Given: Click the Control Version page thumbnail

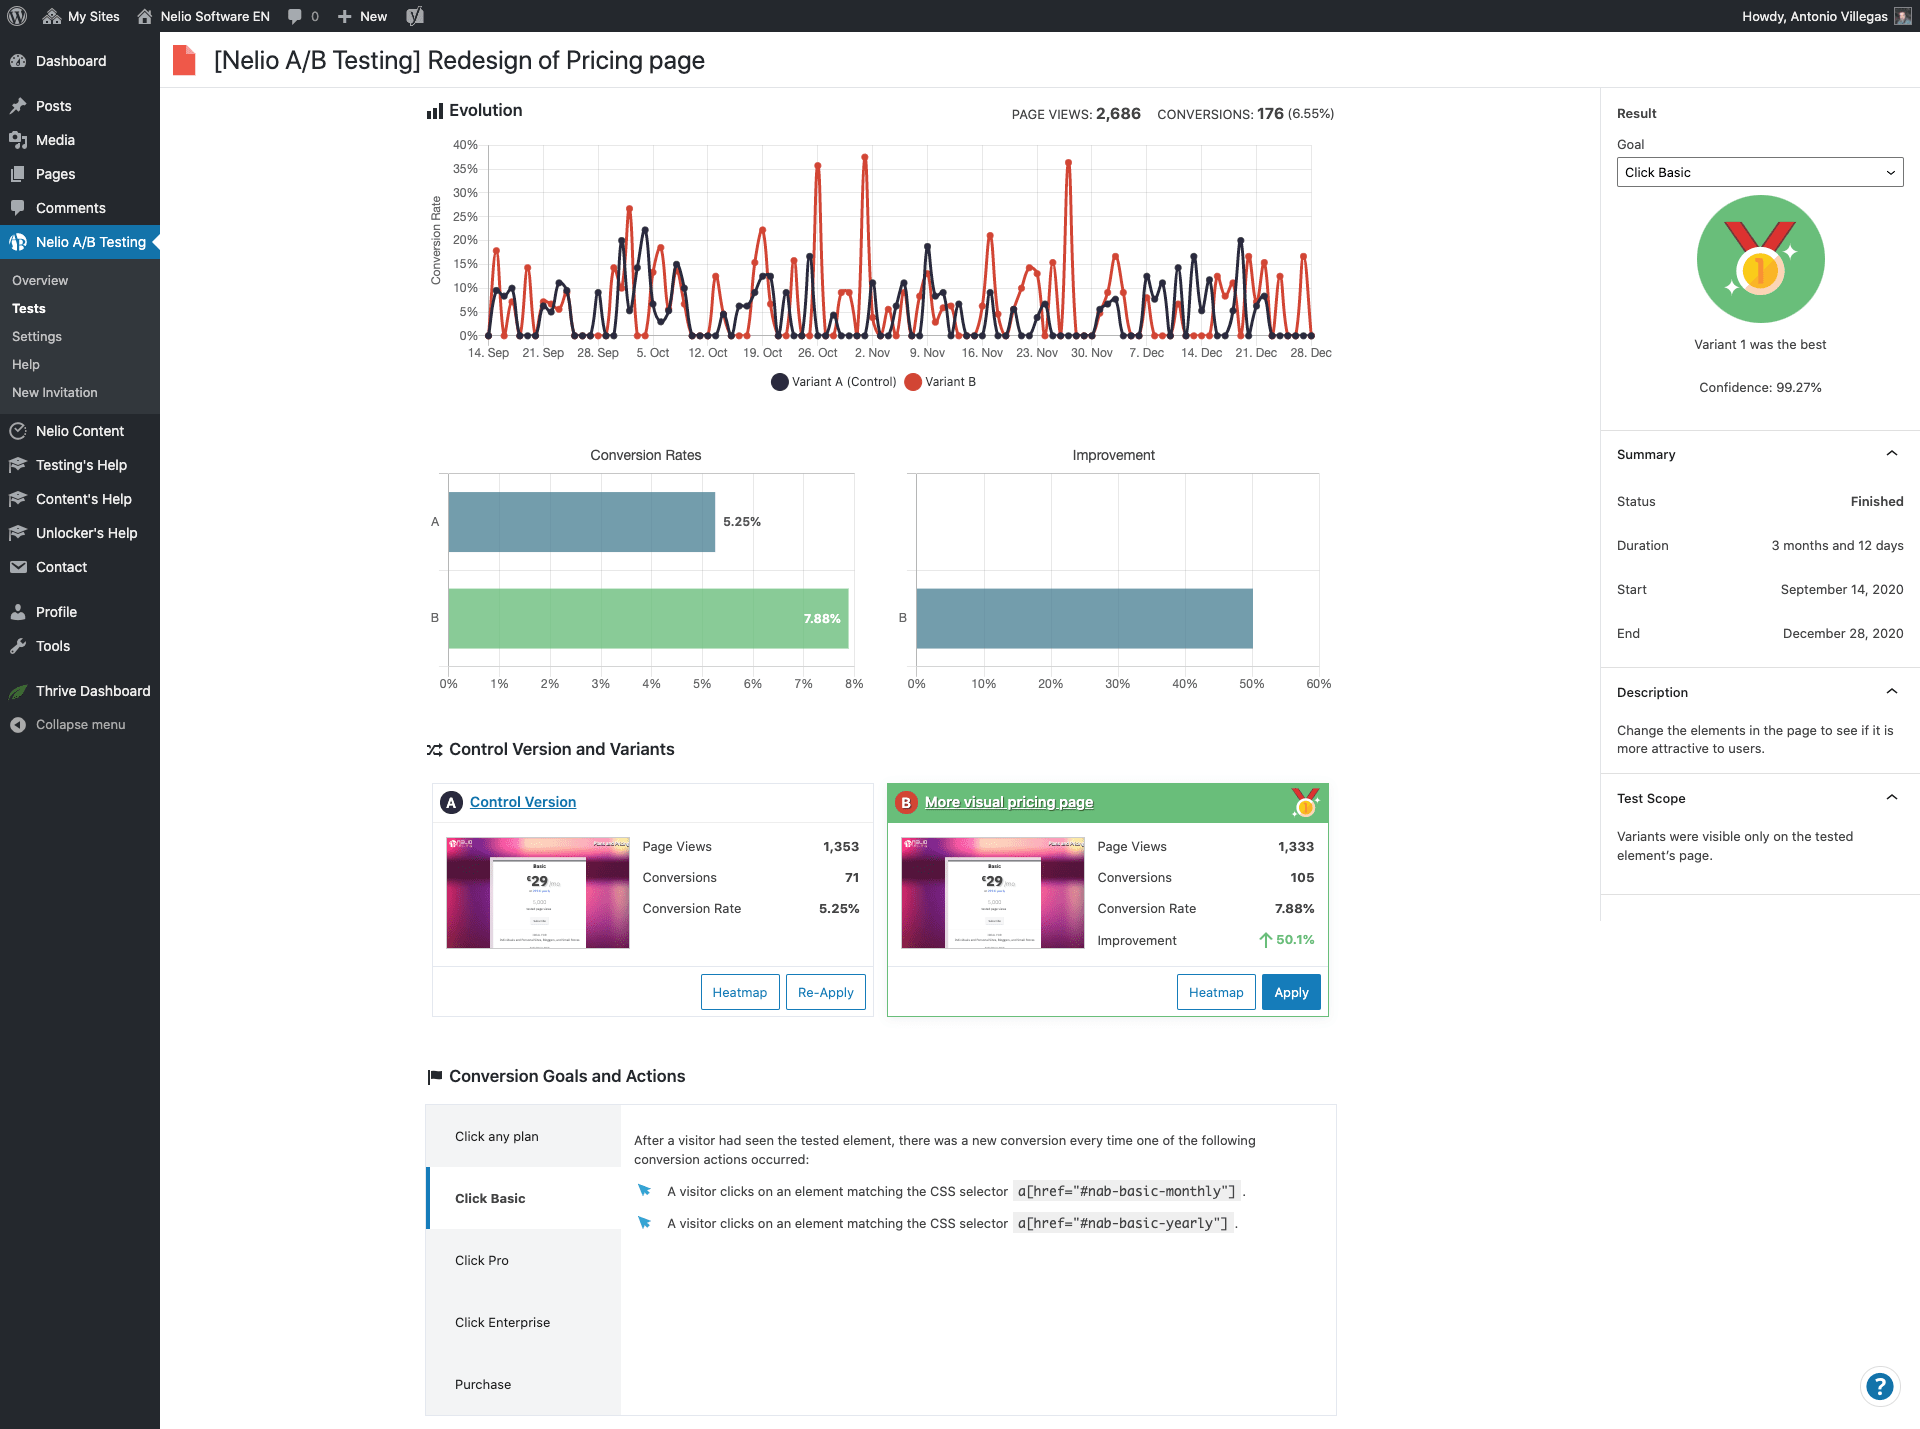Looking at the screenshot, I should [x=537, y=892].
